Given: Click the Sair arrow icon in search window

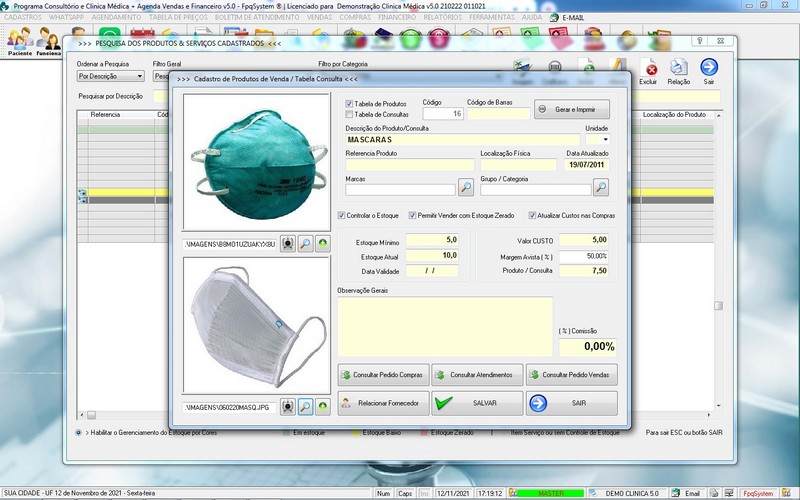Looking at the screenshot, I should coord(709,71).
